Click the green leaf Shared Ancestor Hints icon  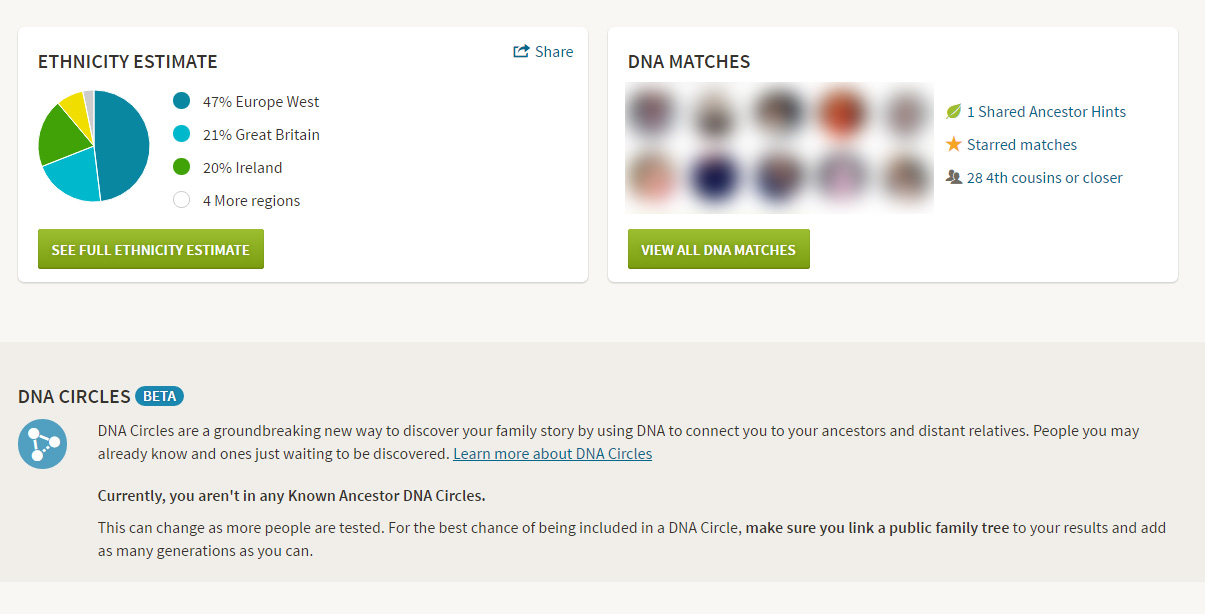click(952, 111)
